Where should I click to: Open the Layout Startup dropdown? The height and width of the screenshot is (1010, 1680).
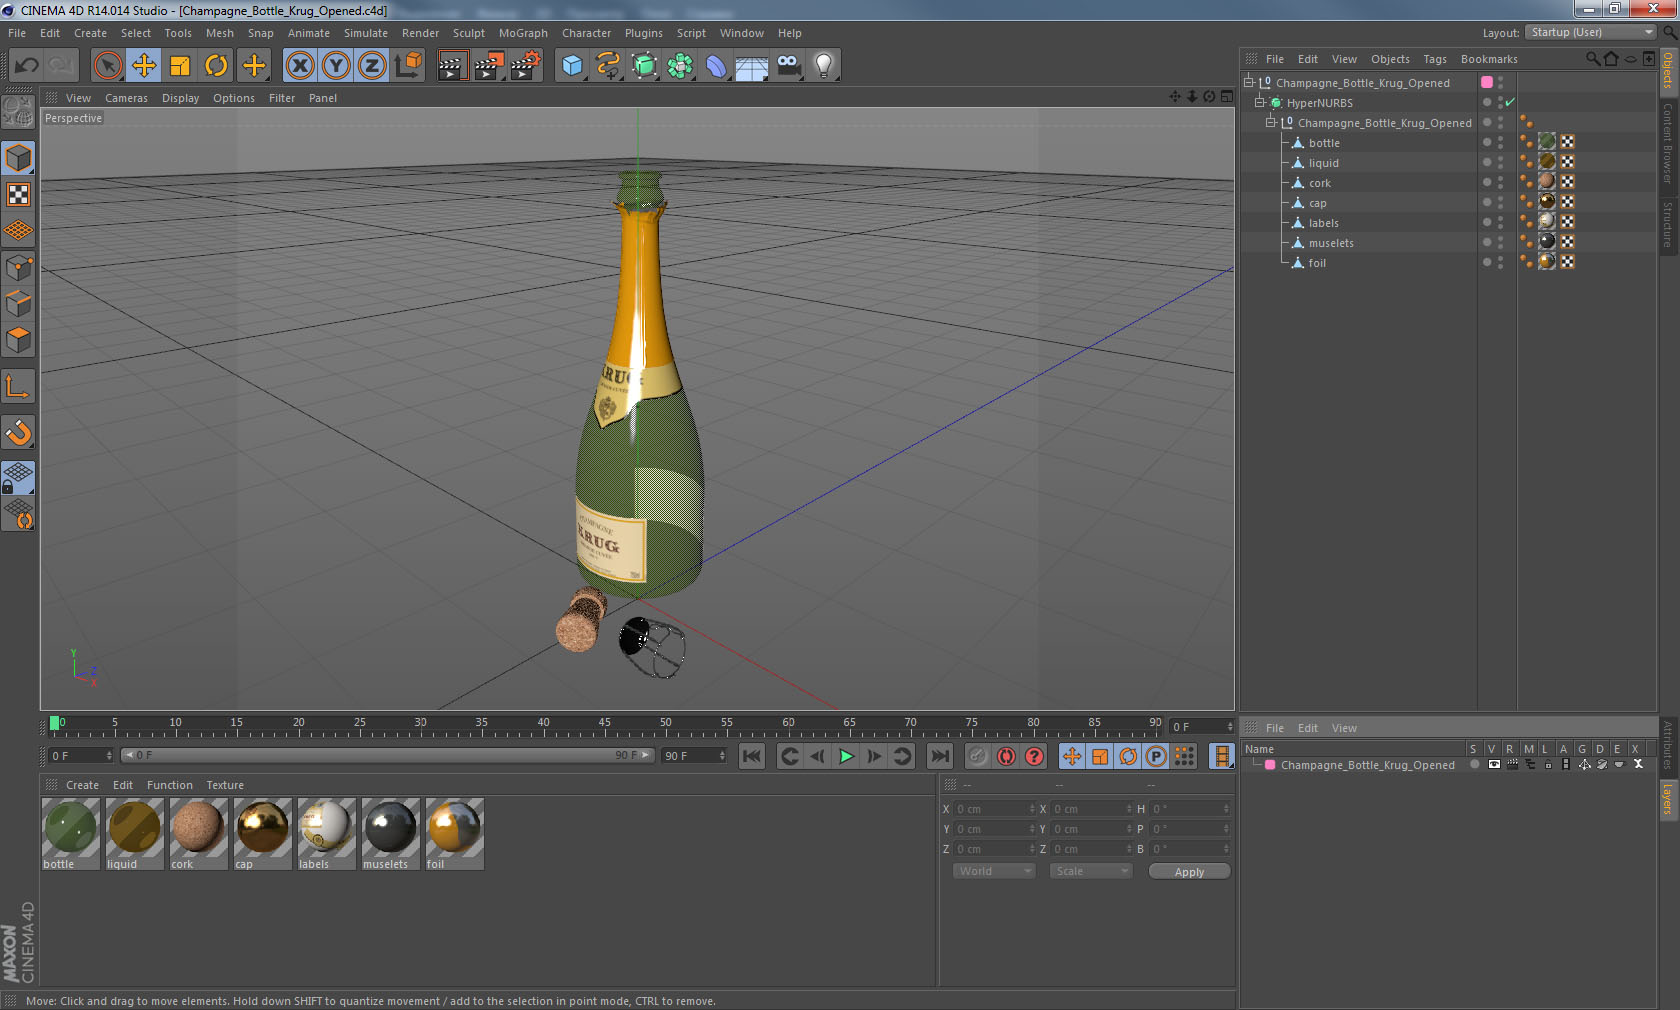(1591, 33)
